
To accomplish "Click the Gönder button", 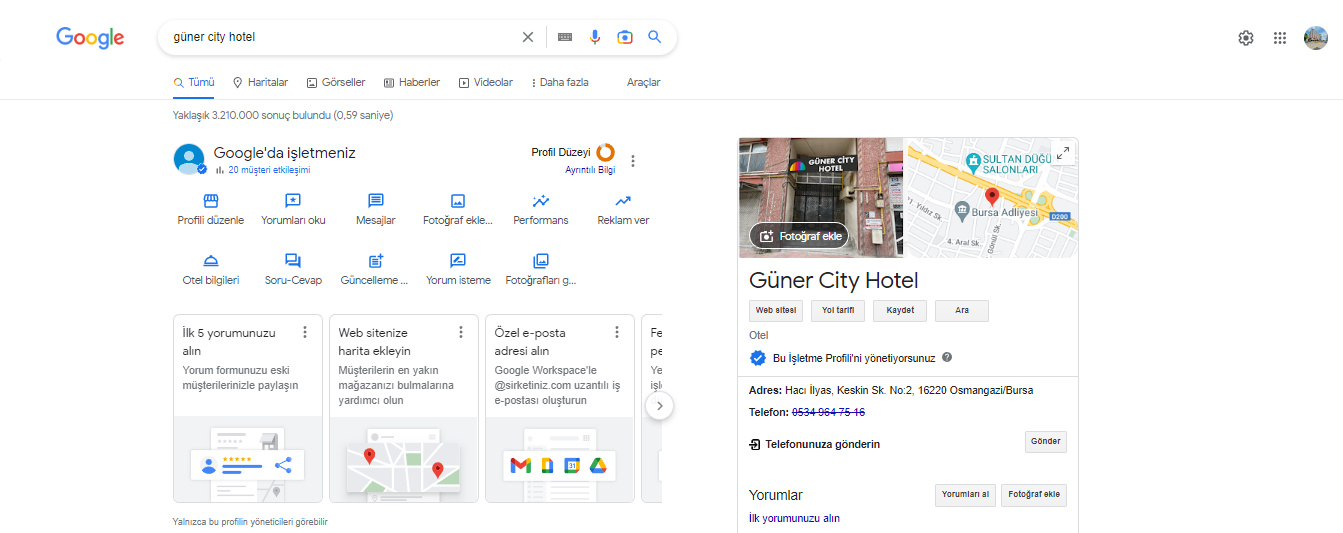I will 1046,442.
